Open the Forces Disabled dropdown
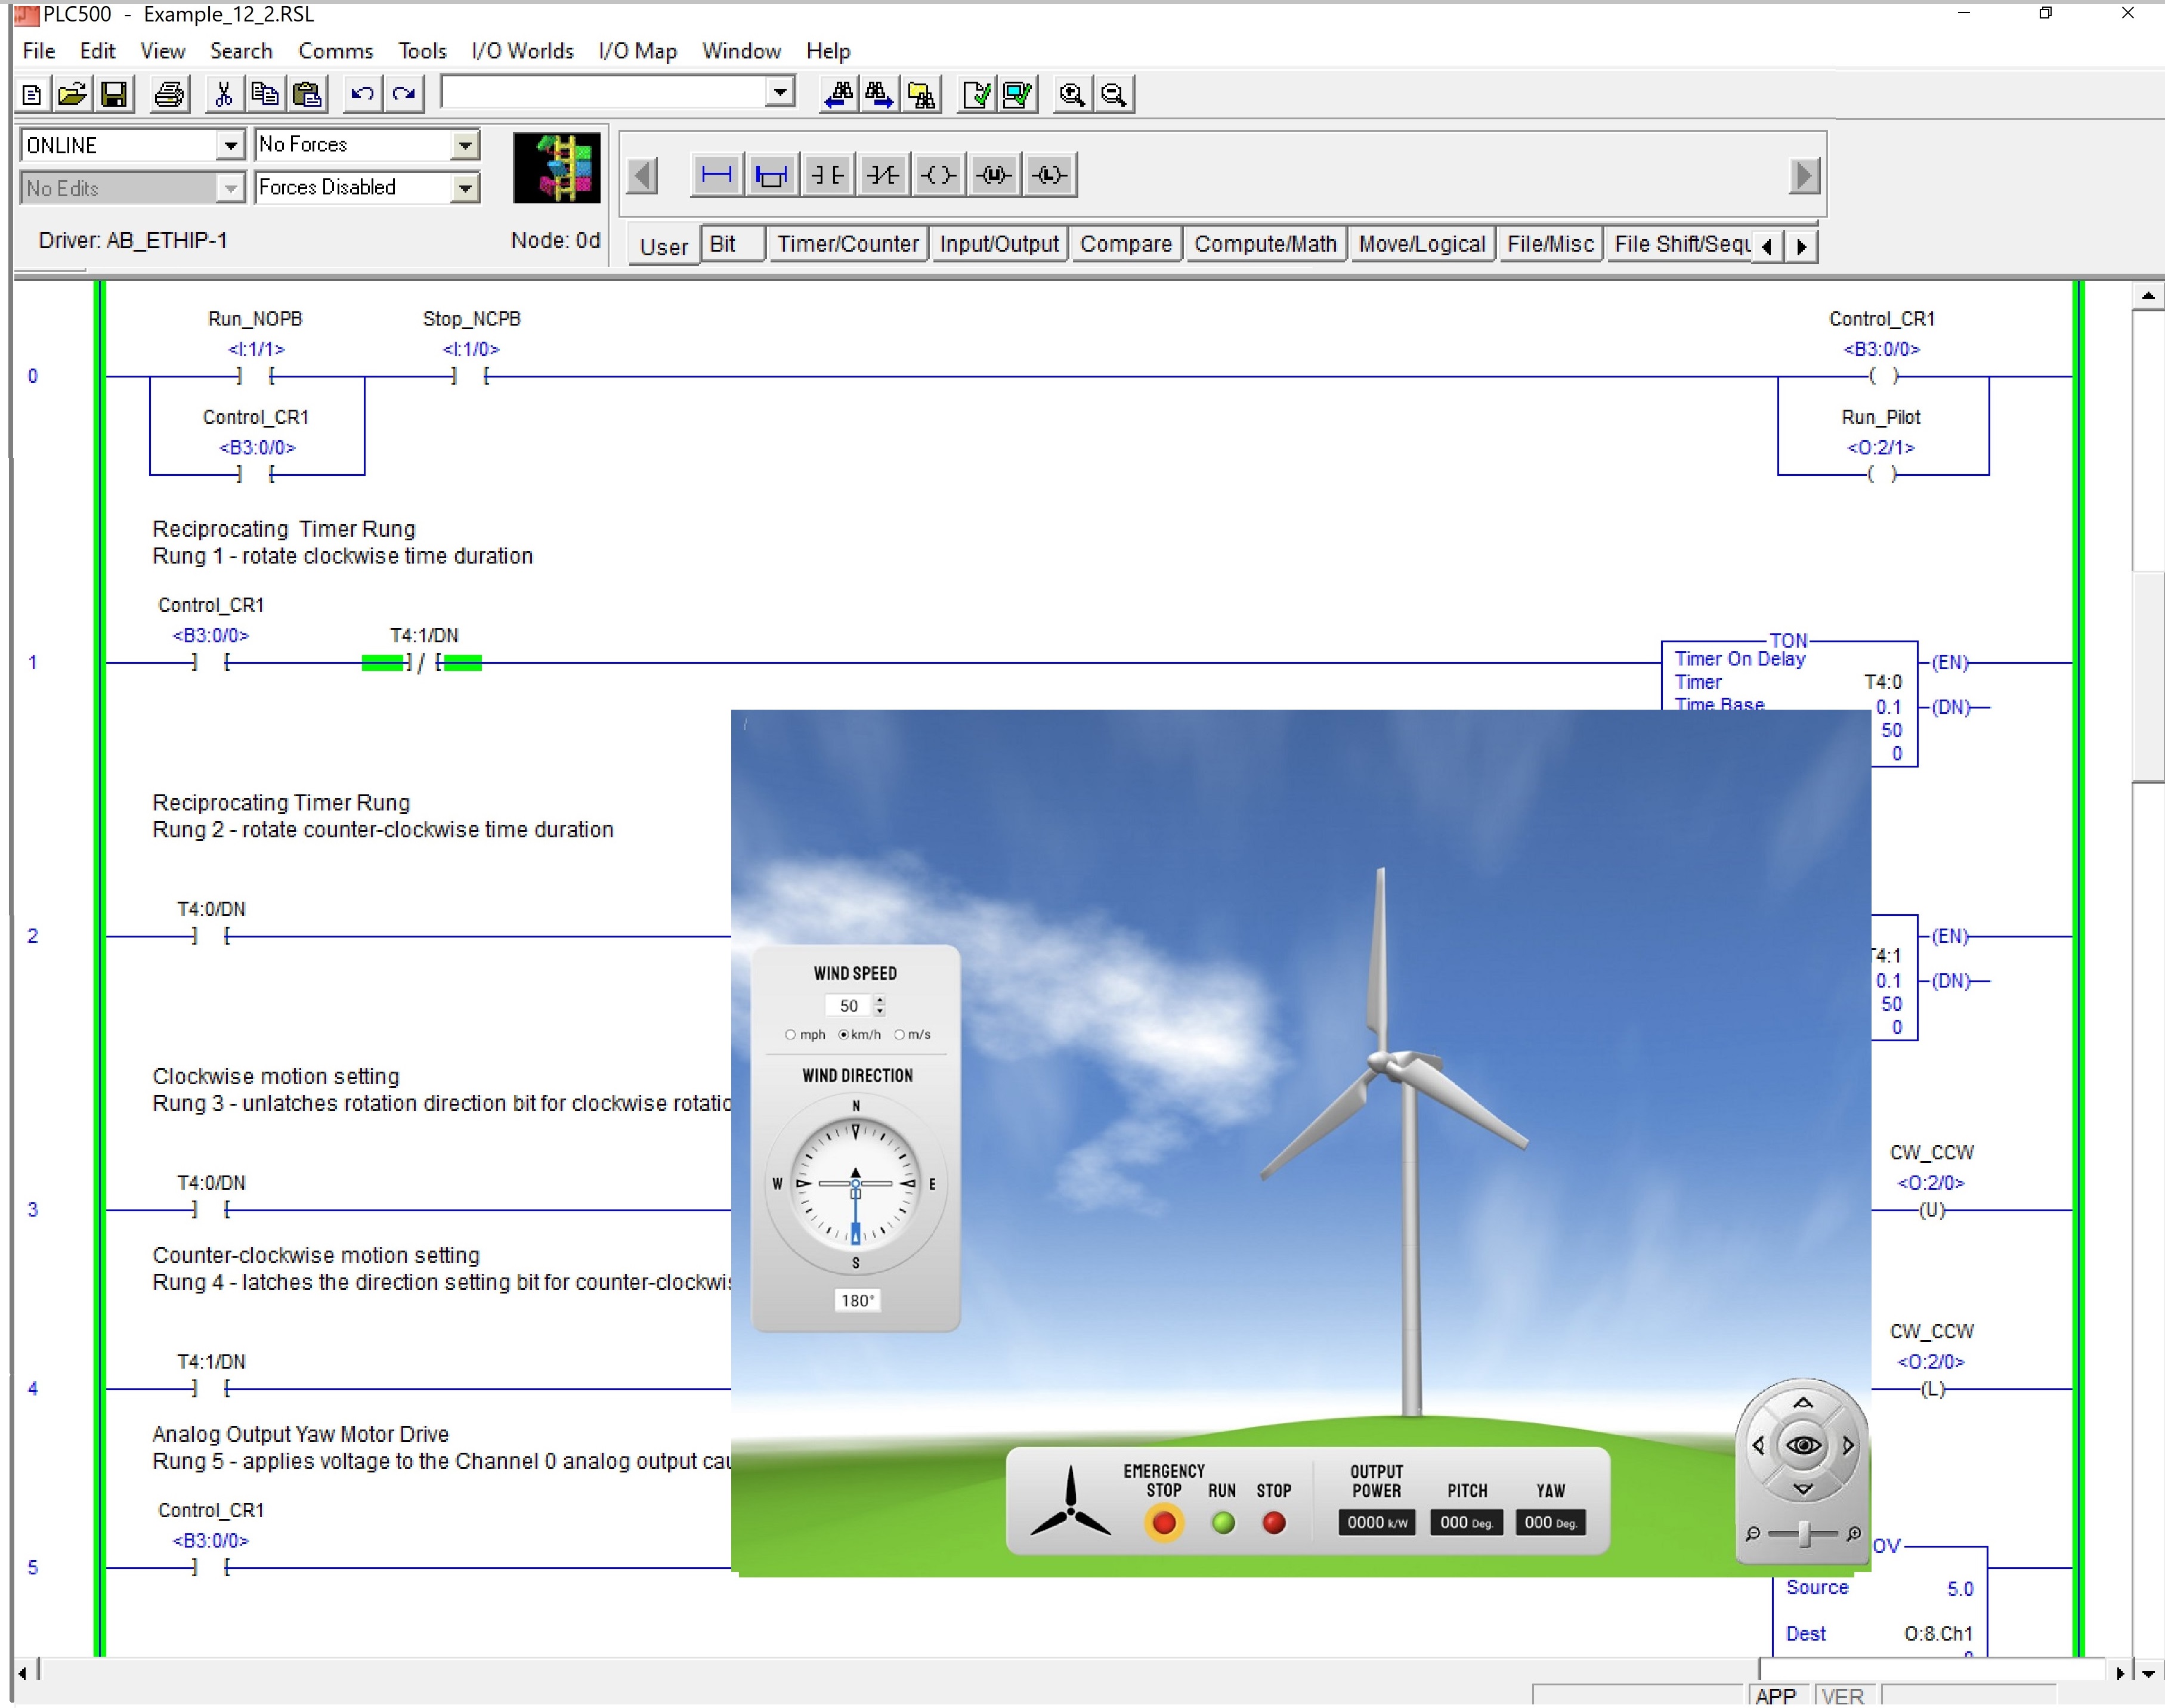The height and width of the screenshot is (1708, 2165). click(x=464, y=187)
